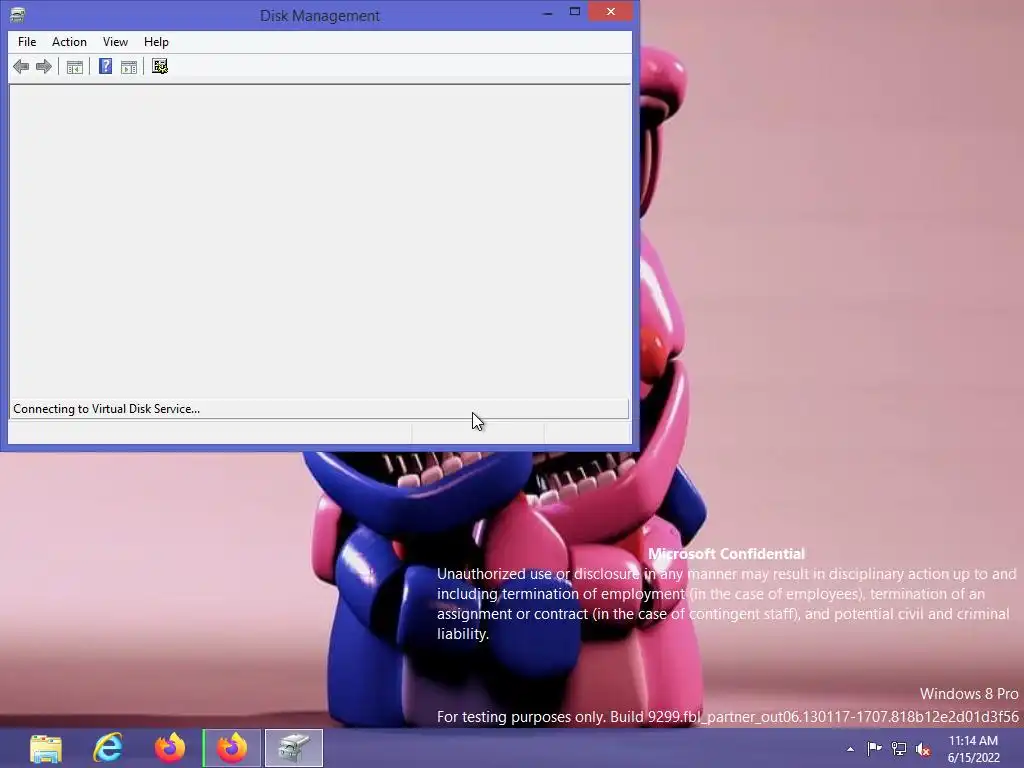This screenshot has height=768, width=1024.
Task: Open the File menu in Disk Management
Action: (x=27, y=42)
